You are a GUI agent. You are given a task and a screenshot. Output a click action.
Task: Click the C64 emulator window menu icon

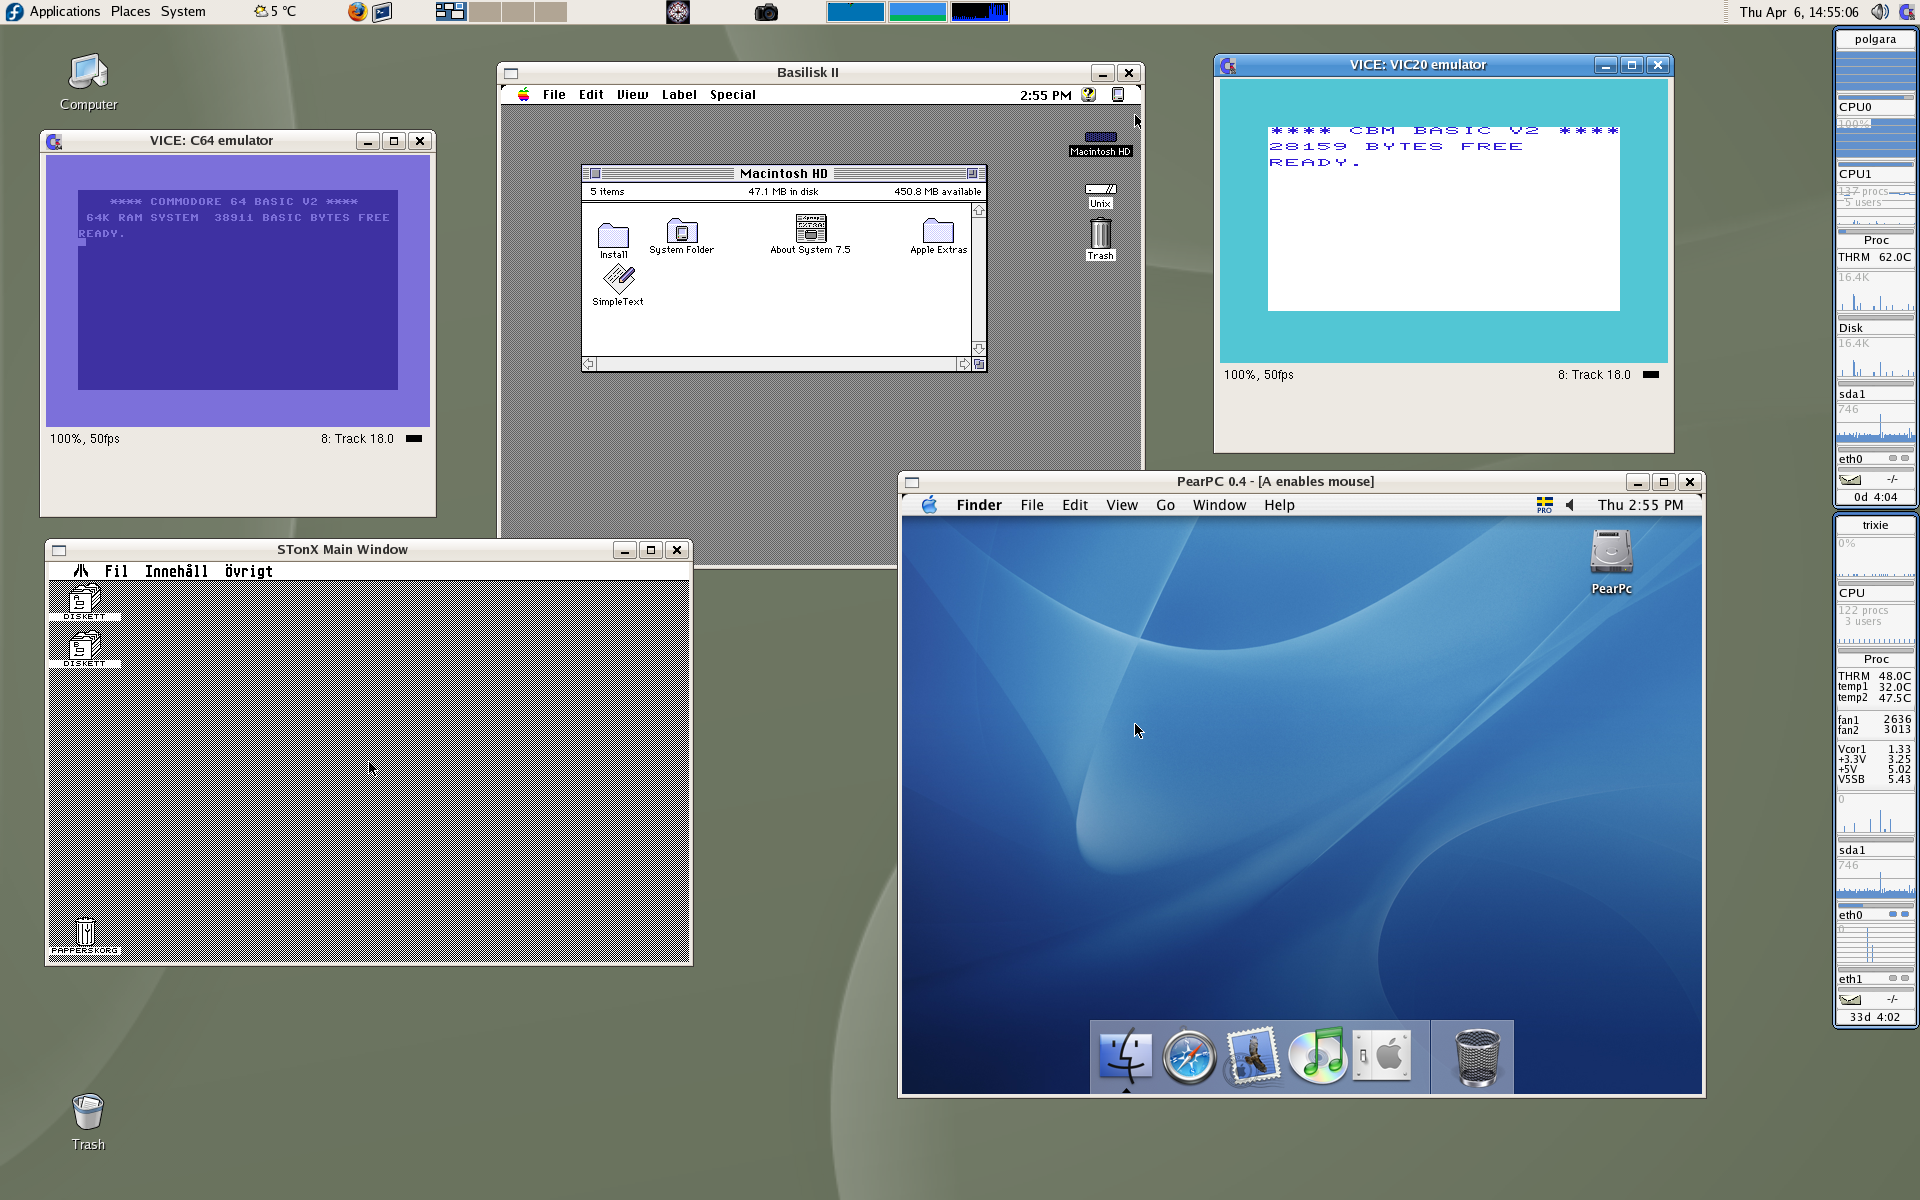[x=55, y=141]
